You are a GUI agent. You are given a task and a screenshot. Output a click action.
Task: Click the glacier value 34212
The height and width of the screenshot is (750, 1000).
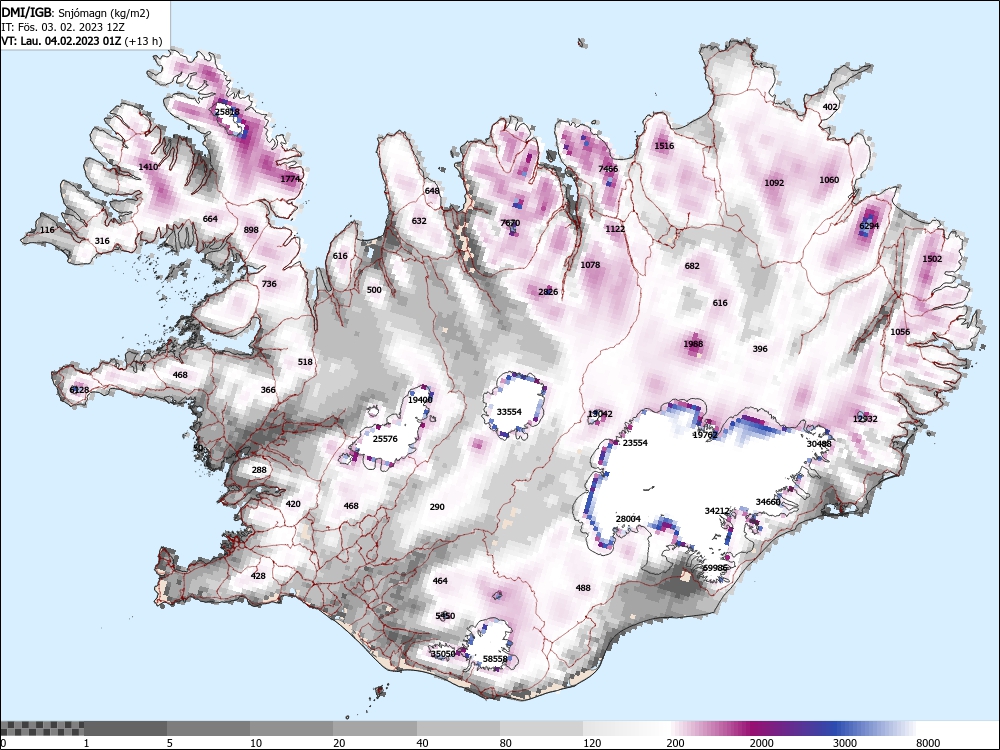click(x=717, y=511)
